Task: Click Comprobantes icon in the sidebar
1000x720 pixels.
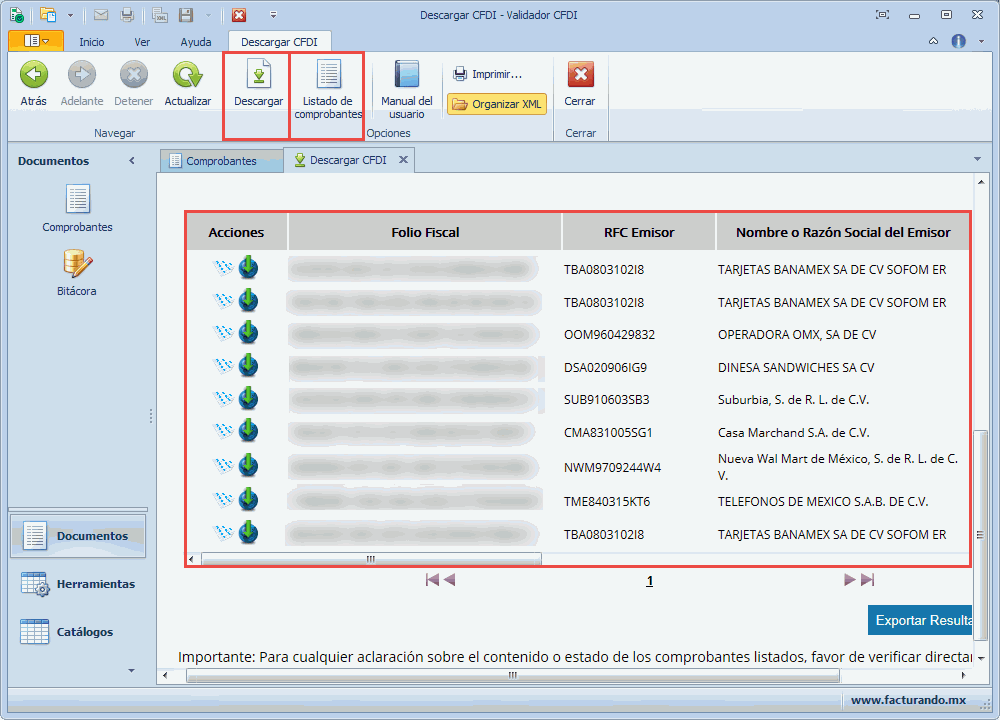Action: point(77,201)
